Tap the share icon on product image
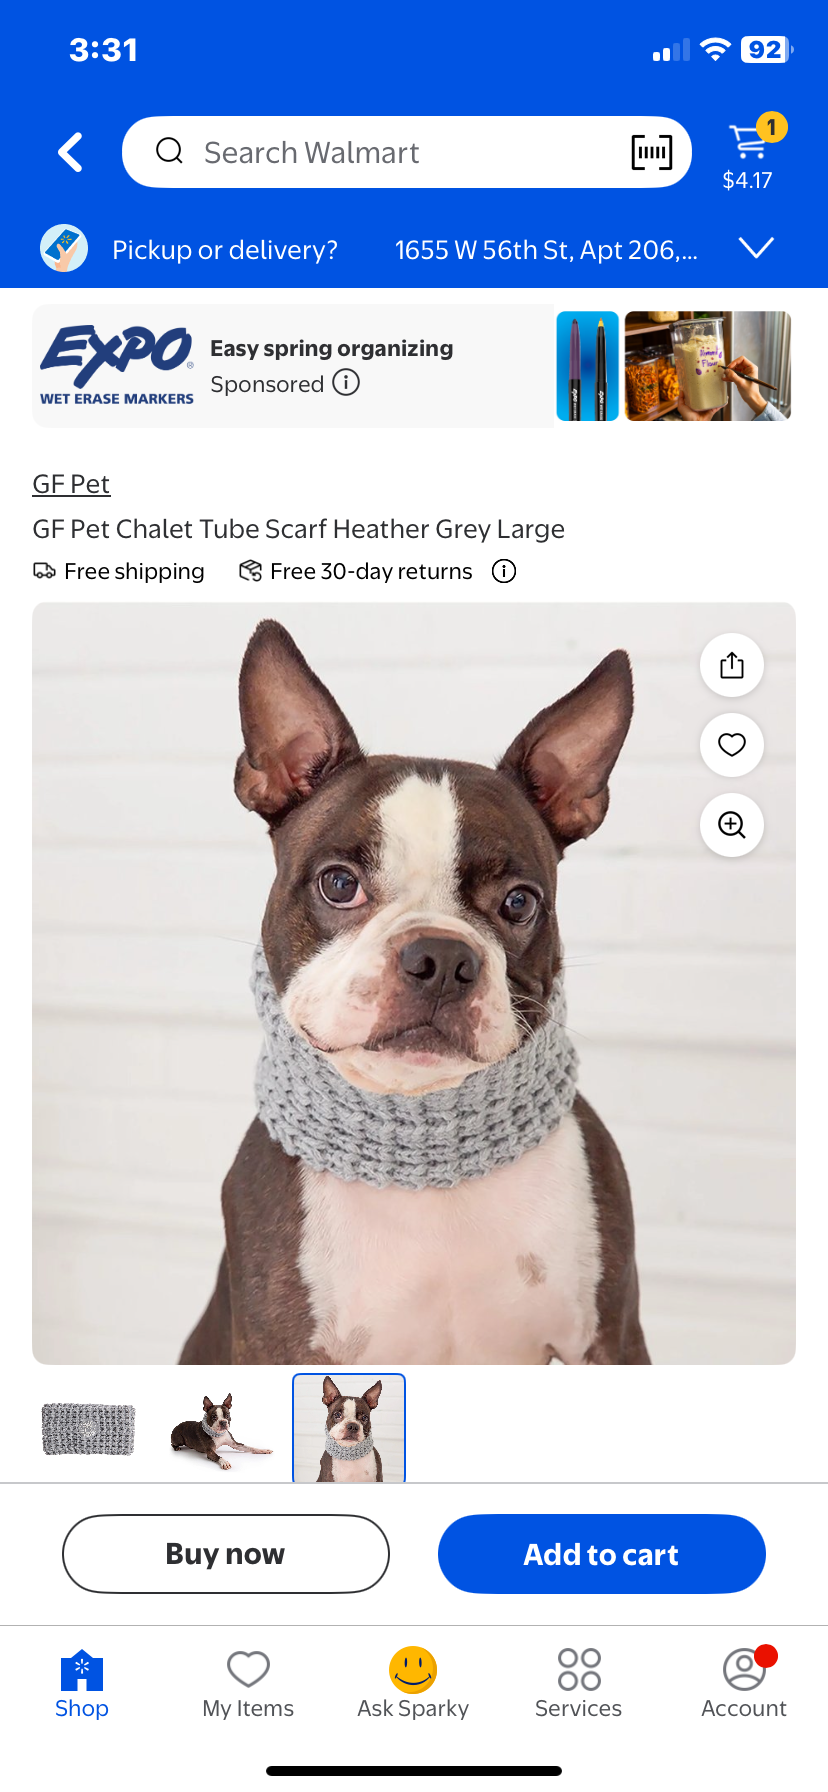 pos(732,665)
